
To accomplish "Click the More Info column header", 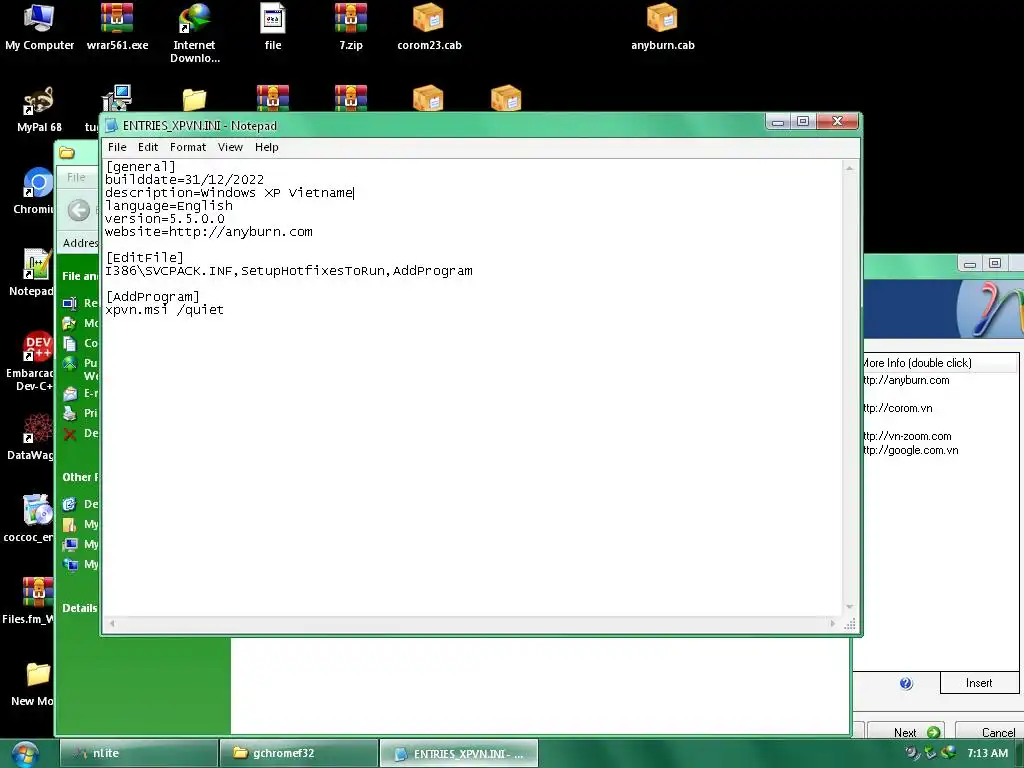I will click(x=940, y=363).
